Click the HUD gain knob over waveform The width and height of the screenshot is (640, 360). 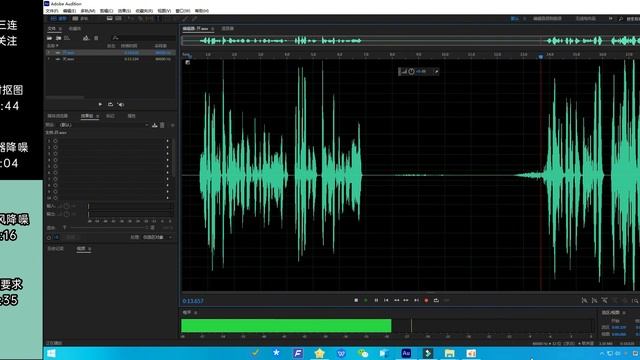[x=411, y=71]
